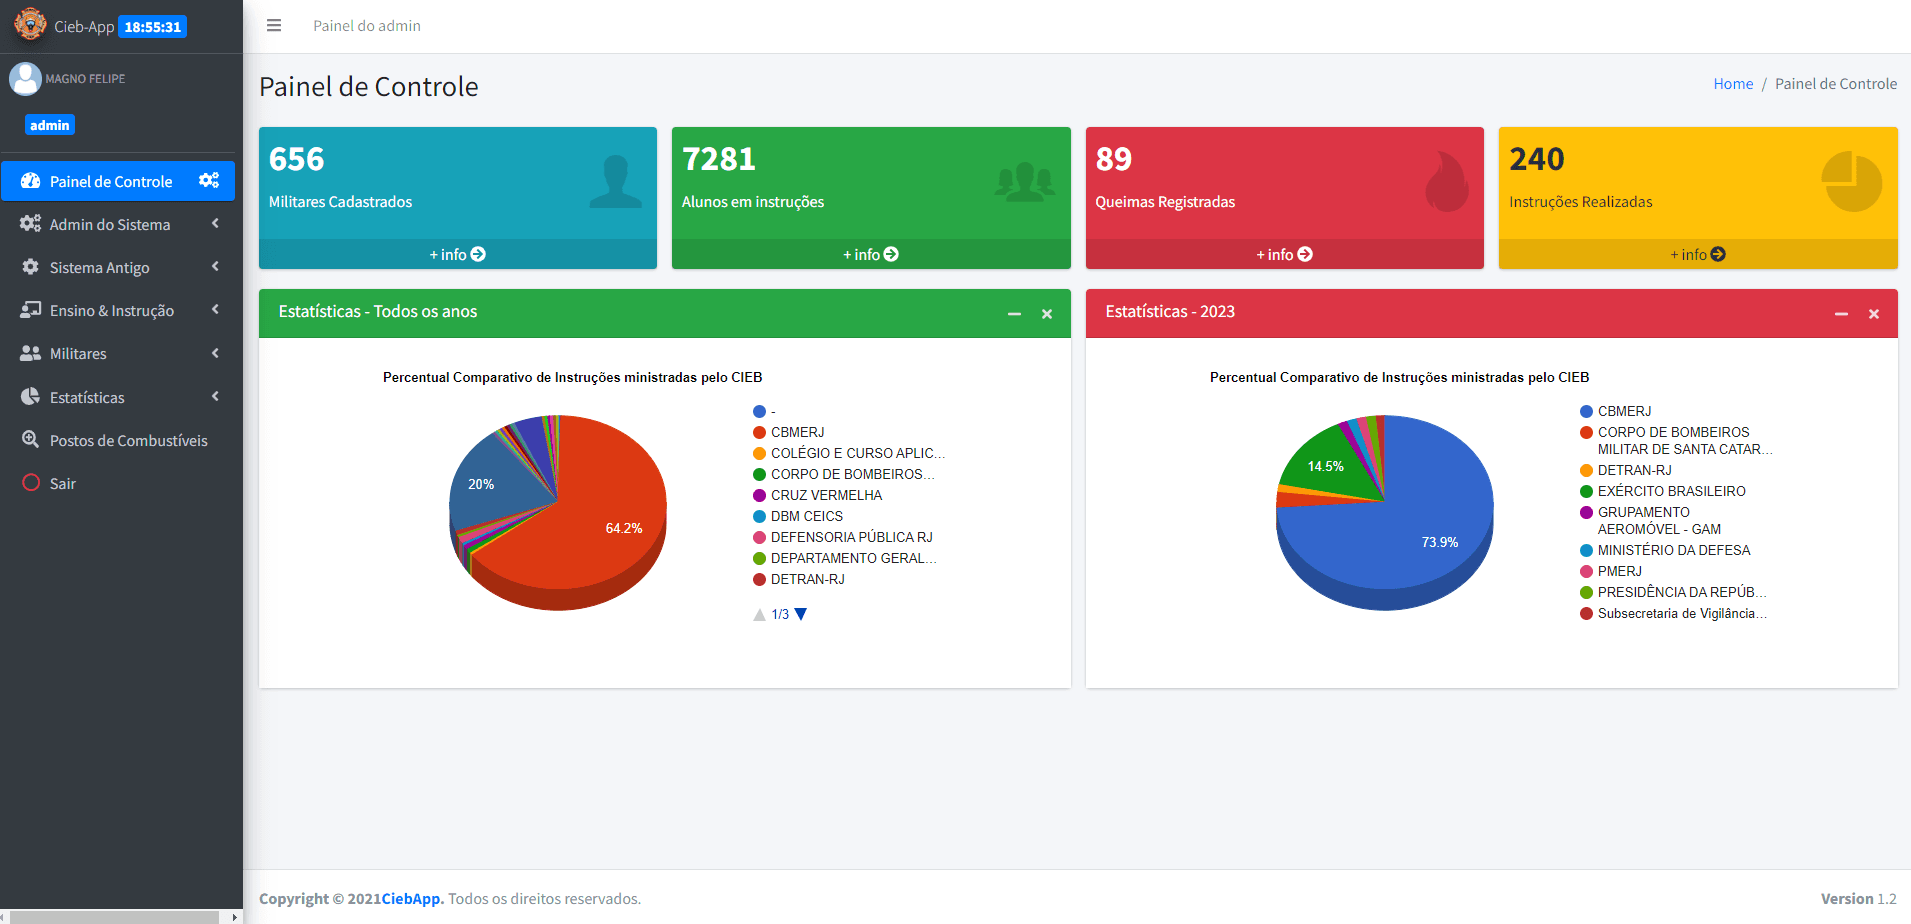Click the Magno Felipe user avatar

tap(25, 79)
